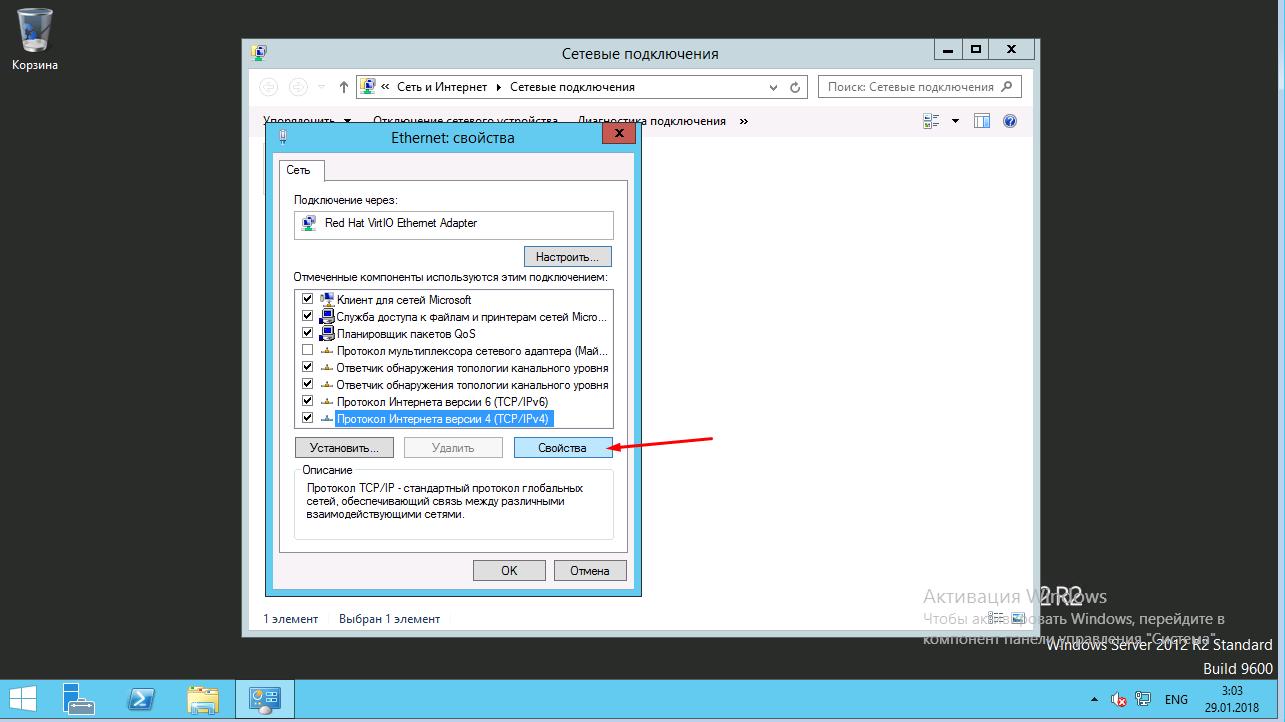The width and height of the screenshot is (1285, 722).
Task: Show more toolbar commands with » chevron
Action: pos(743,121)
